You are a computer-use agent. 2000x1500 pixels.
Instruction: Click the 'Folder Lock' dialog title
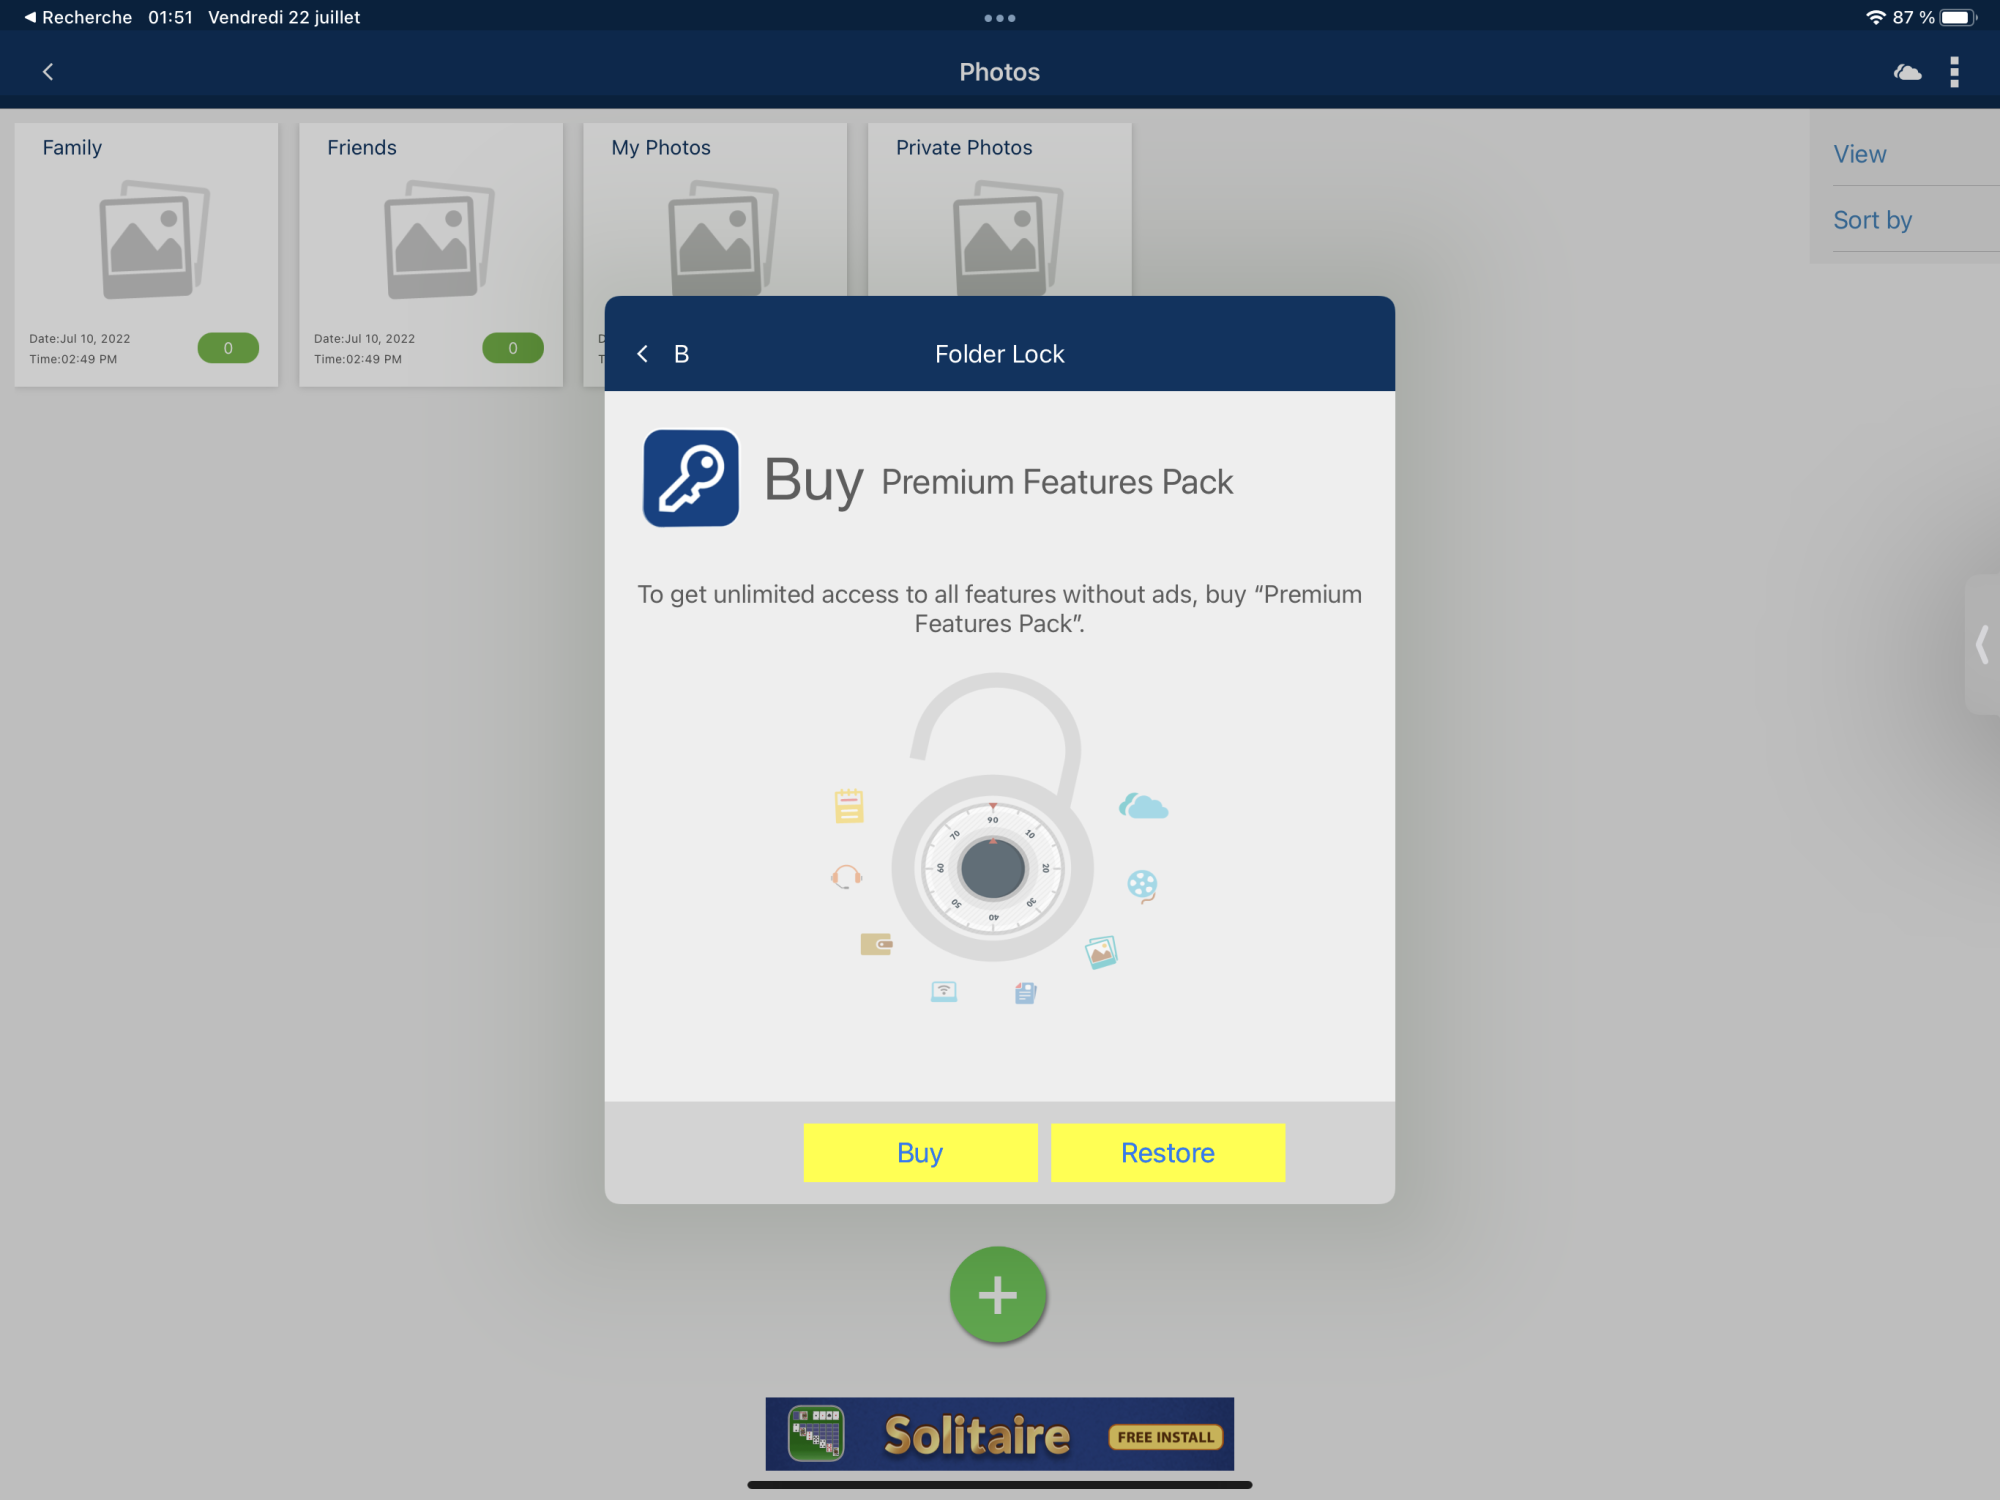[1000, 354]
